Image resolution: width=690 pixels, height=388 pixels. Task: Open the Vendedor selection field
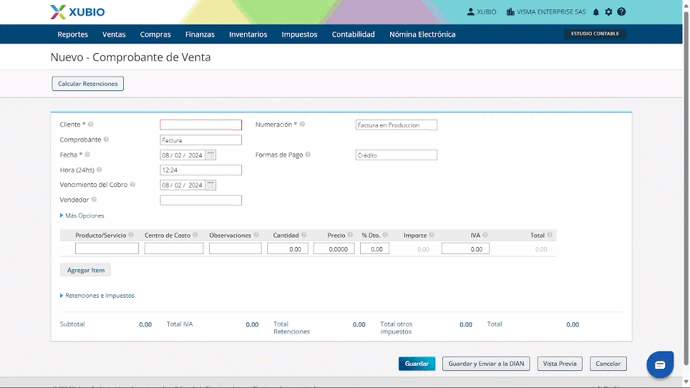click(201, 200)
